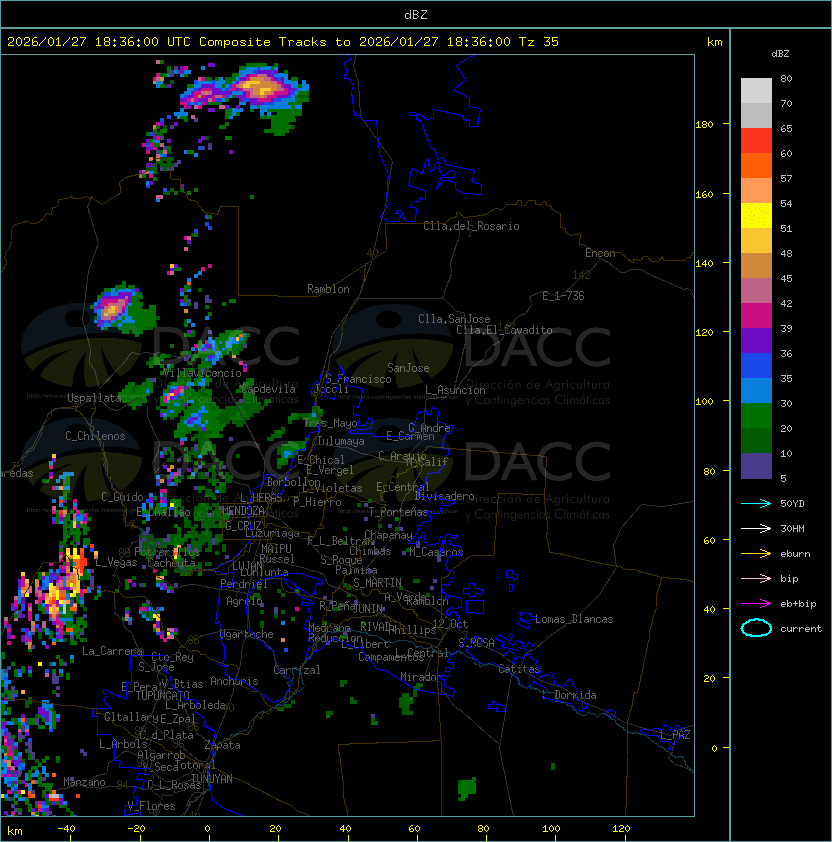Viewport: 832px width, 842px height.
Task: Click the pink bip arrow in legend
Action: [756, 578]
